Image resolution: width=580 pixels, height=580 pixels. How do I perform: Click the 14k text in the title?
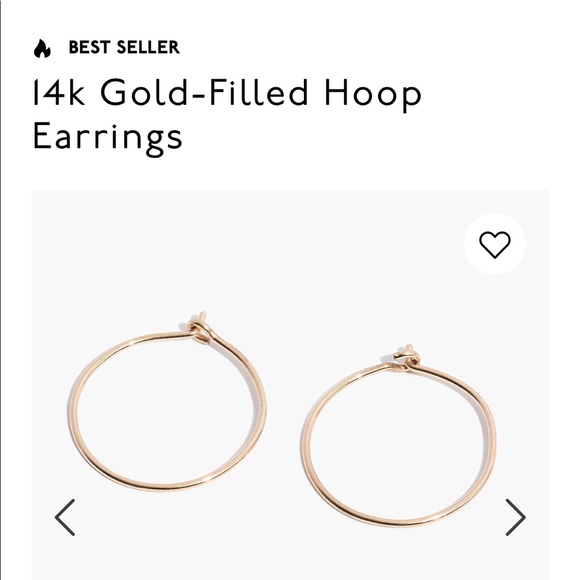(x=59, y=92)
